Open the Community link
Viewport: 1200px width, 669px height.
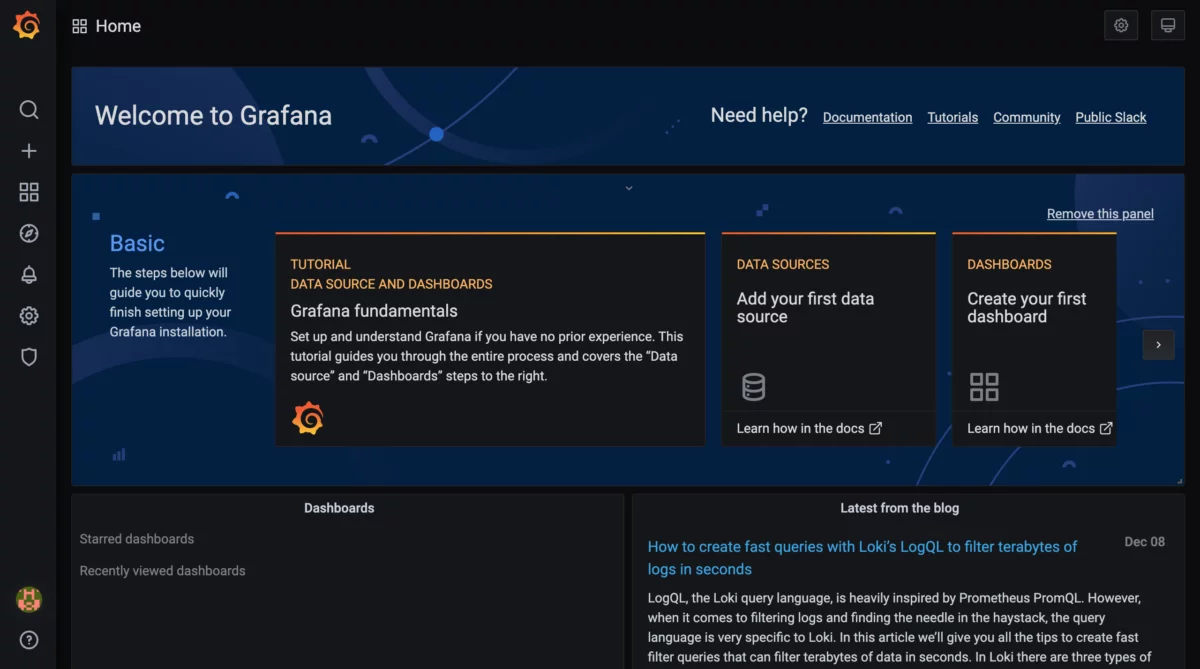pyautogui.click(x=1027, y=117)
